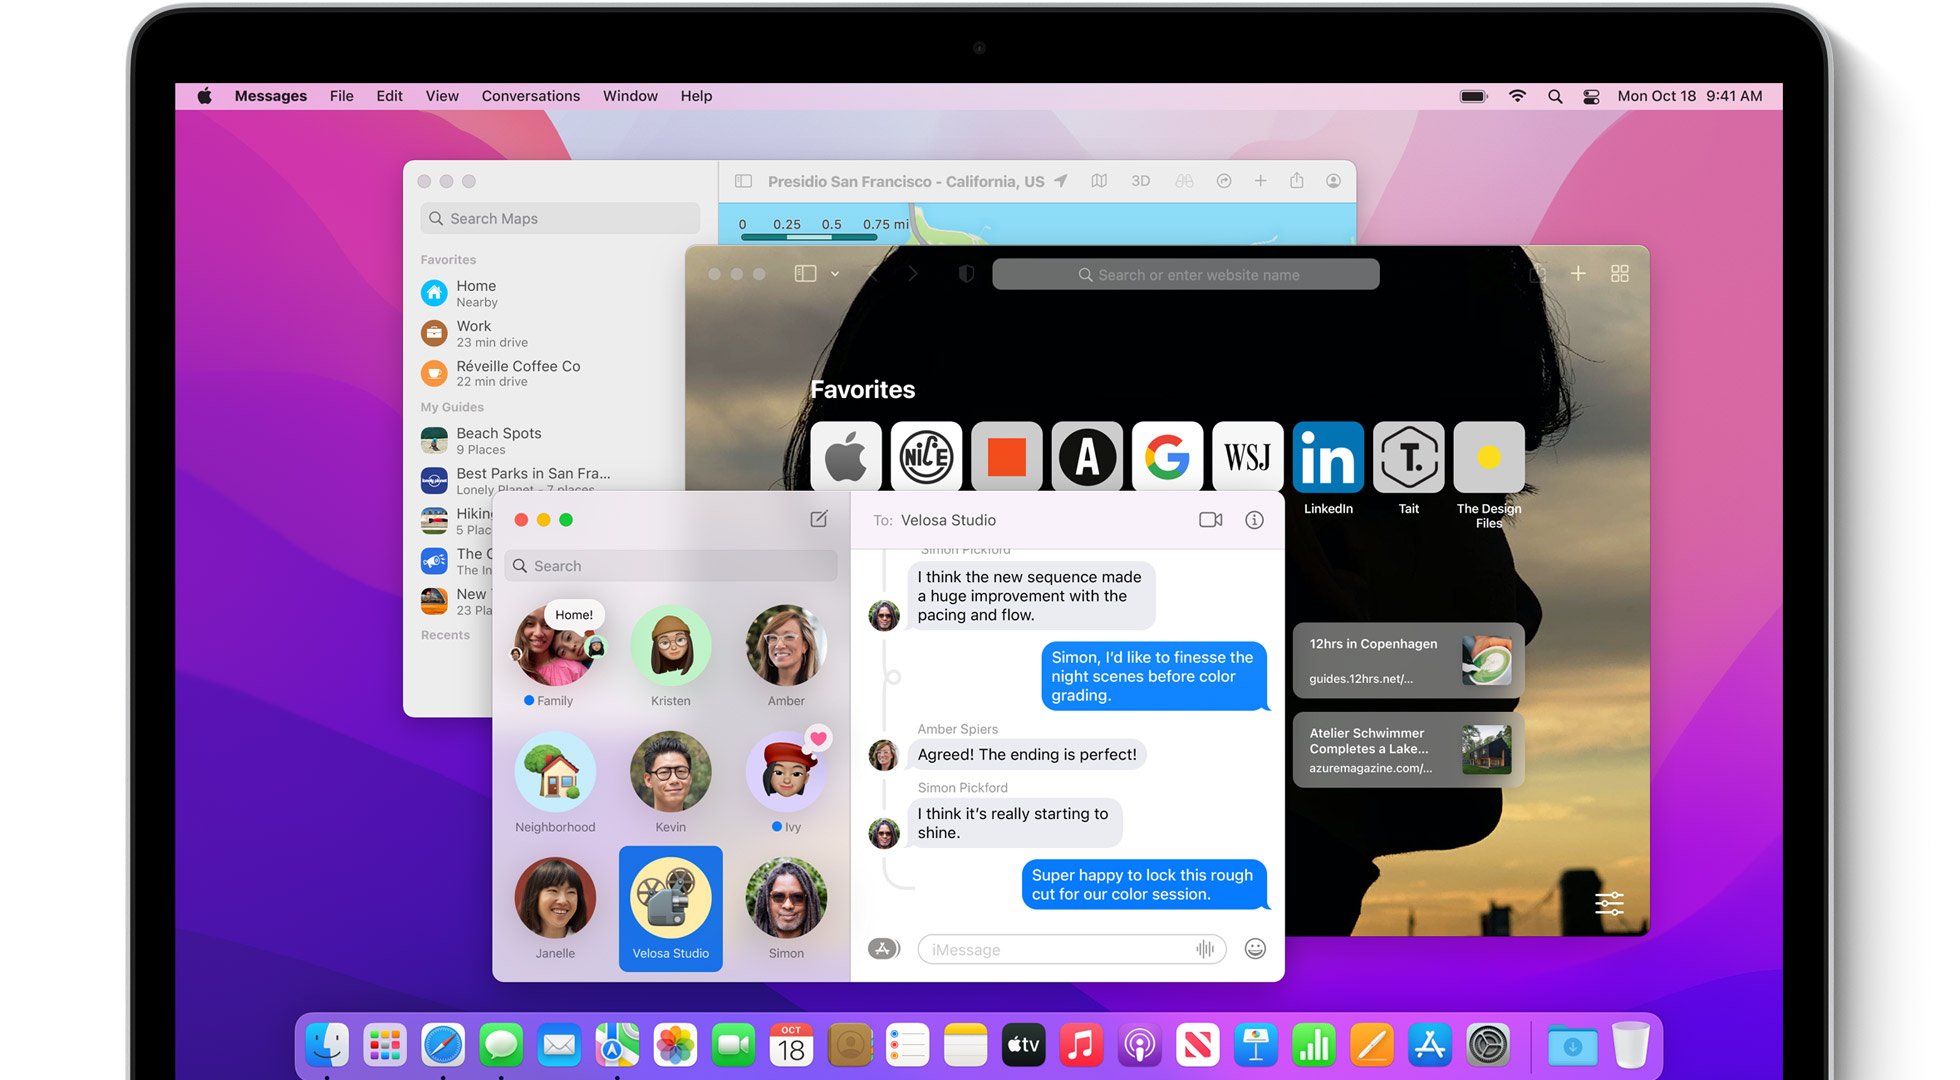This screenshot has height=1080, width=1960.
Task: Toggle 3D map view
Action: pos(1140,181)
